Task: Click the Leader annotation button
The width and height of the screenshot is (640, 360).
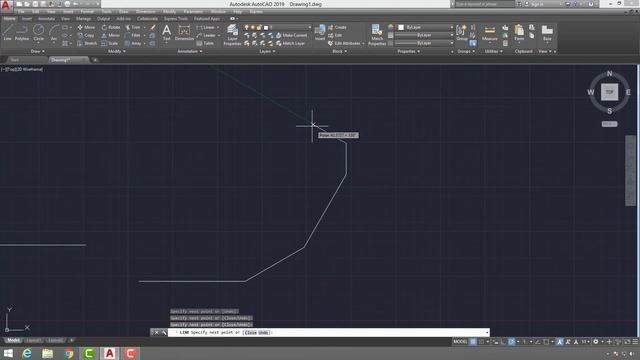Action: click(207, 36)
